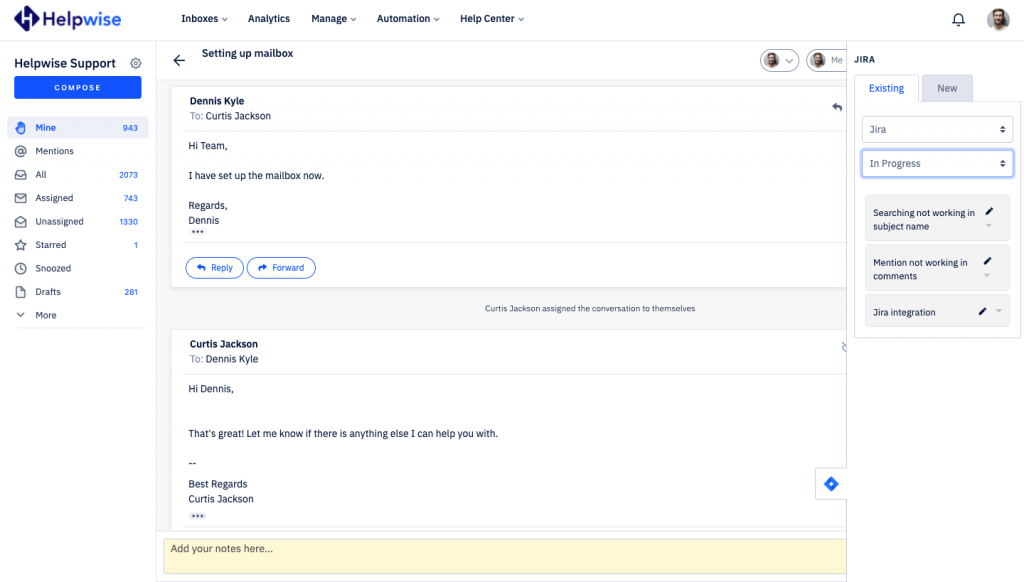Switch to the Existing tab in Jira panel
The image size is (1024, 582).
886,88
